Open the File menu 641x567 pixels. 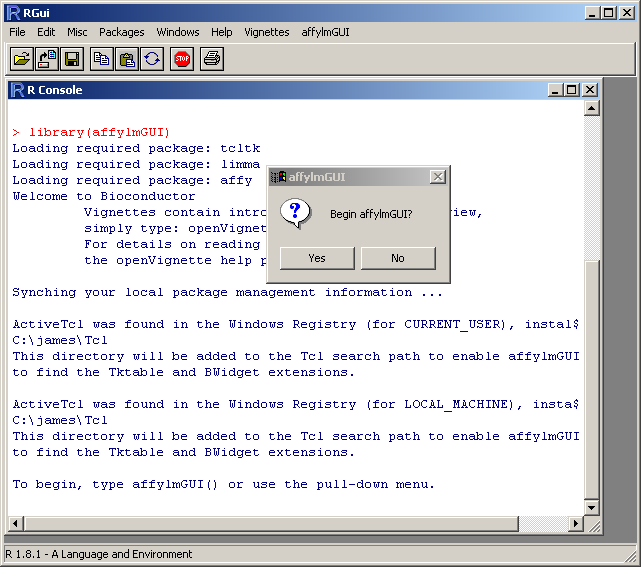(18, 32)
